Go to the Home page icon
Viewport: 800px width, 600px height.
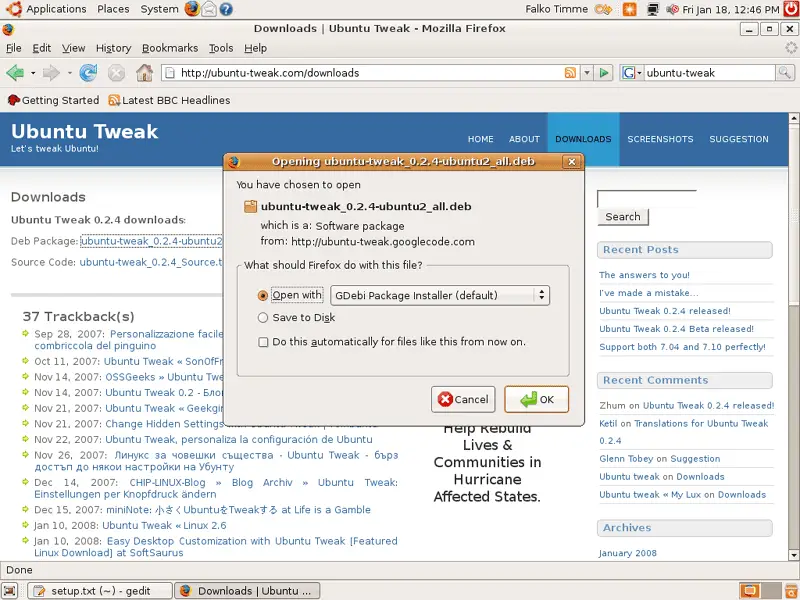144,73
